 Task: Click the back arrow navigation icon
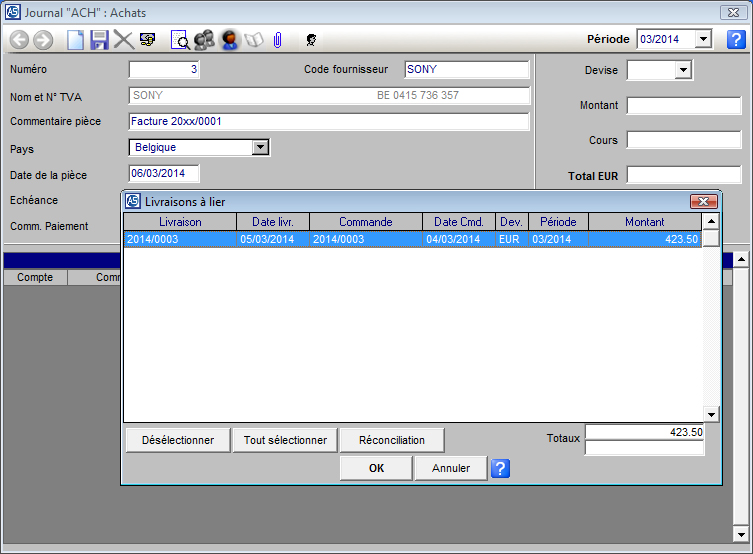19,40
